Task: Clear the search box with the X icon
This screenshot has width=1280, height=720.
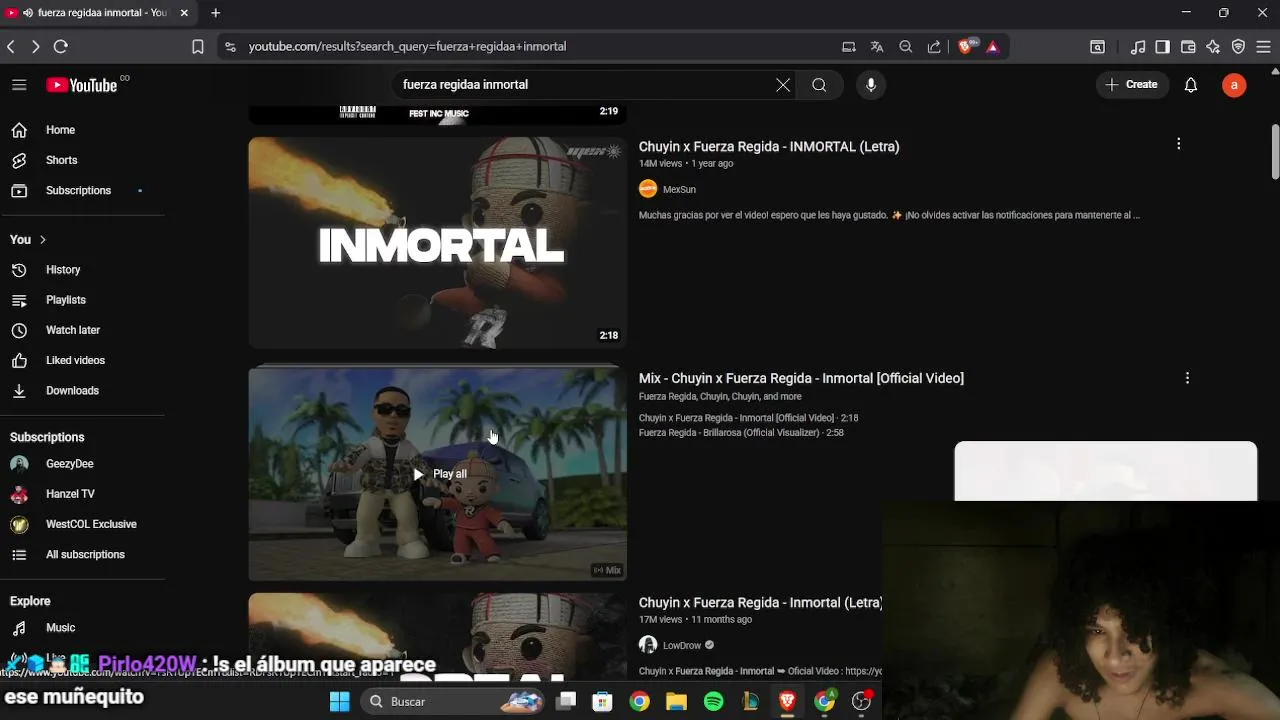Action: coord(783,85)
